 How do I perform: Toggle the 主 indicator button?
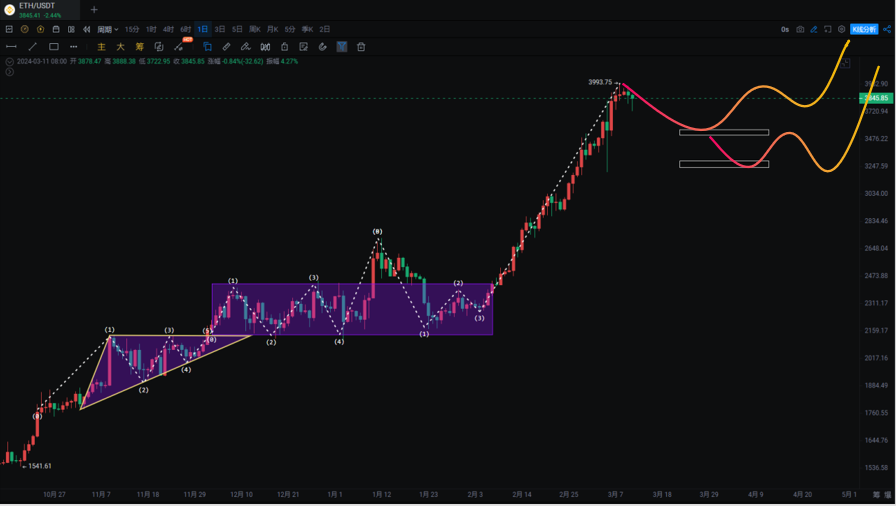click(x=101, y=47)
